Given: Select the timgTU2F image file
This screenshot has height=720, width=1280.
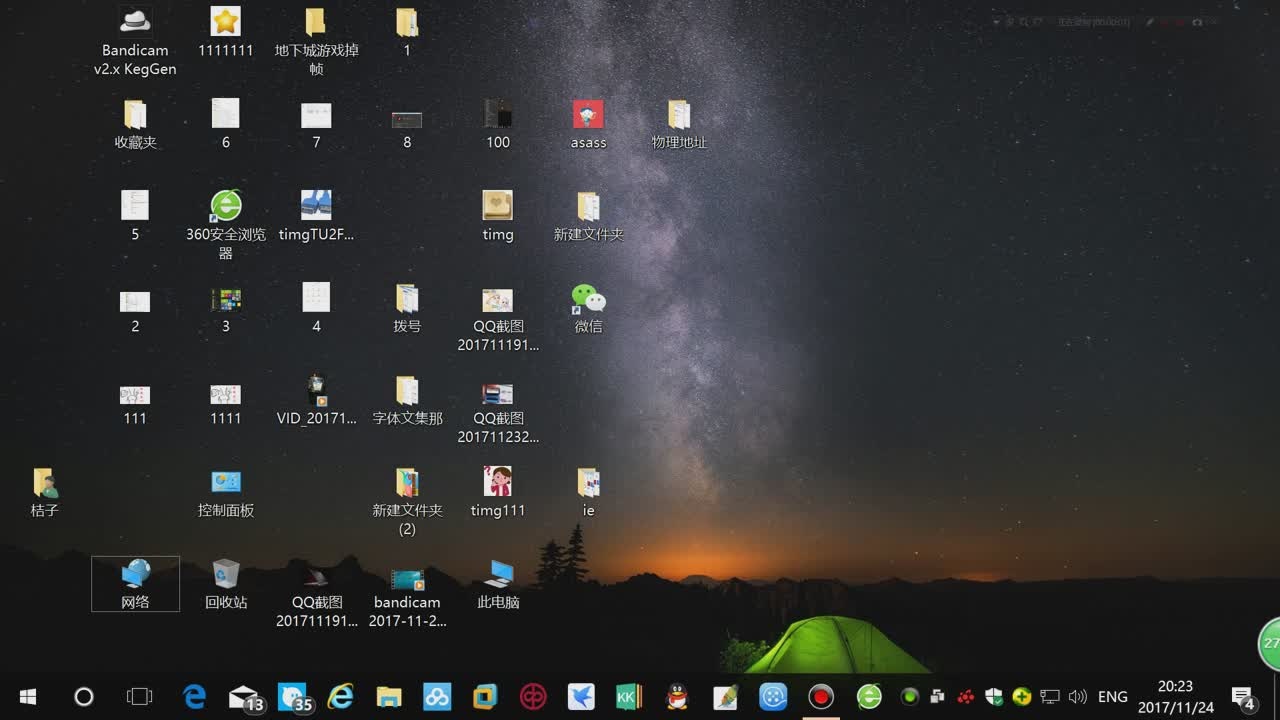Looking at the screenshot, I should [x=316, y=216].
